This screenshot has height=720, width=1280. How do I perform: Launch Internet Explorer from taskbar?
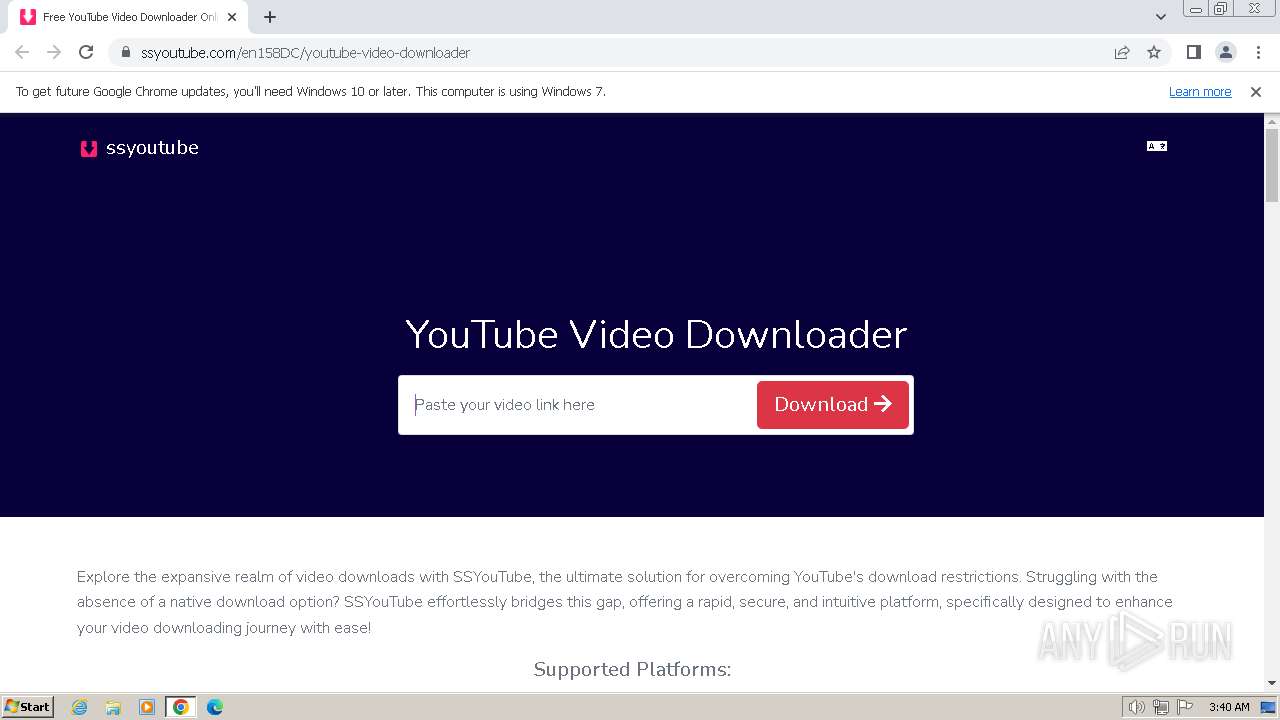coord(80,707)
